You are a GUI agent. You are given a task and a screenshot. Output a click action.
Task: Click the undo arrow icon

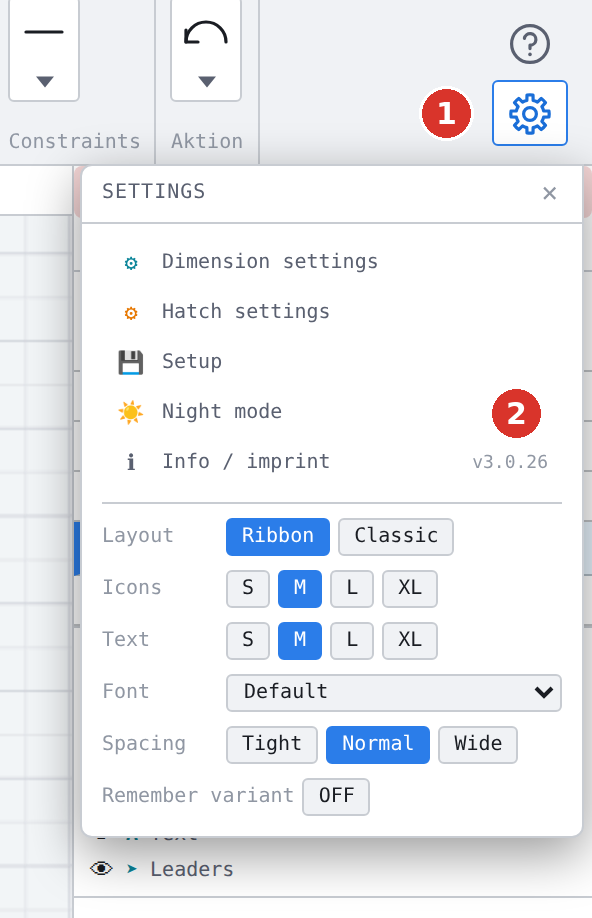tap(206, 33)
